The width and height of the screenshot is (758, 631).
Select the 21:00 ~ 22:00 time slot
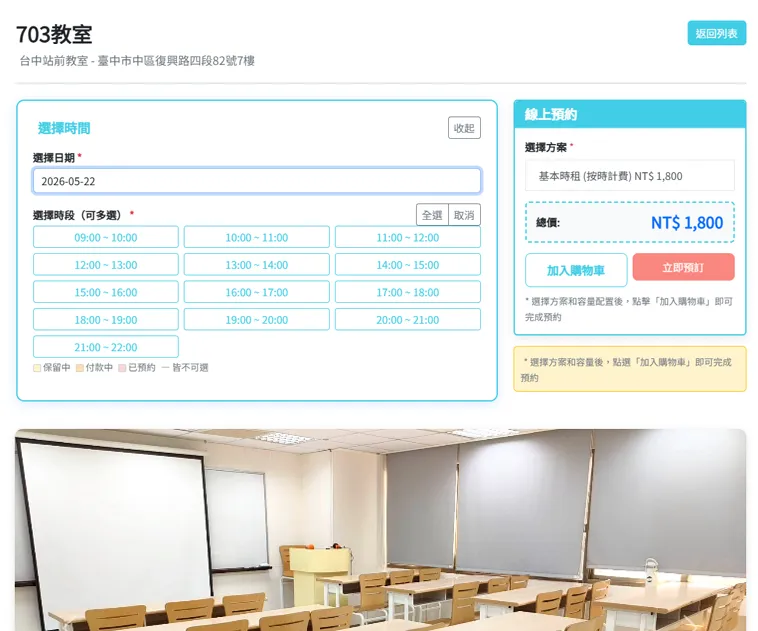tap(105, 347)
